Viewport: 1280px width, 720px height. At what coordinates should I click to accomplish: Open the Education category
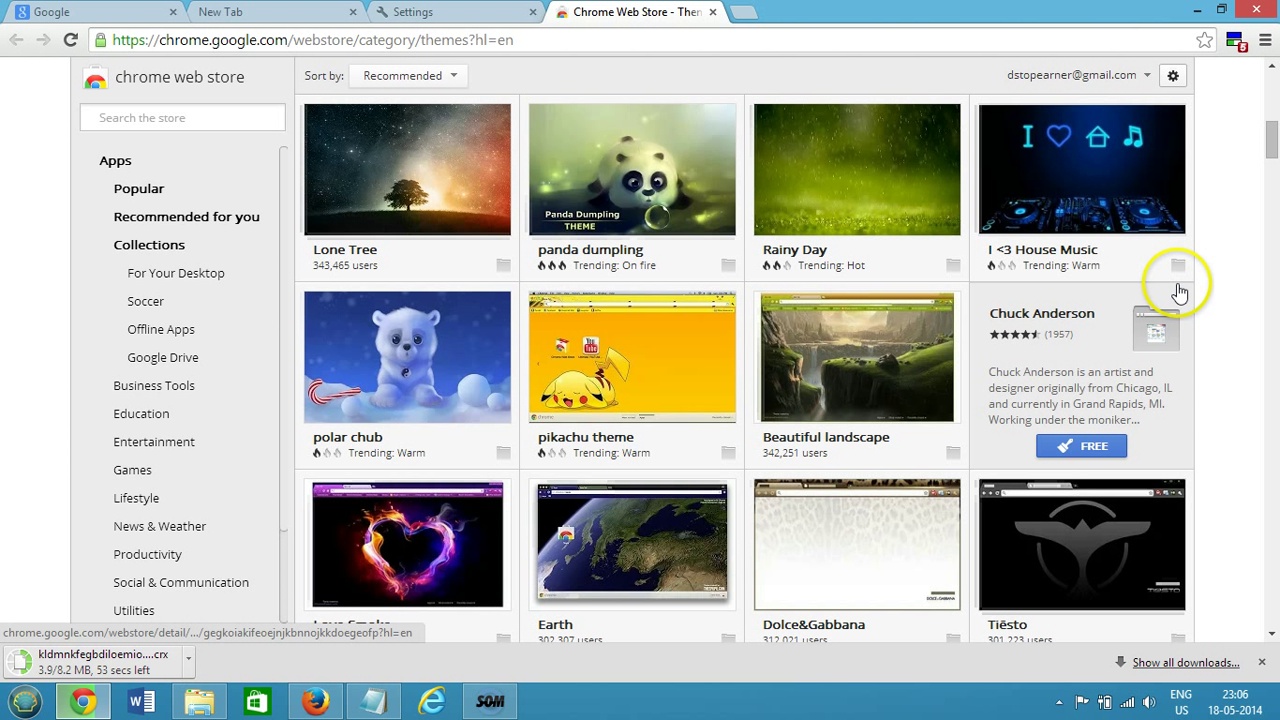pos(141,413)
